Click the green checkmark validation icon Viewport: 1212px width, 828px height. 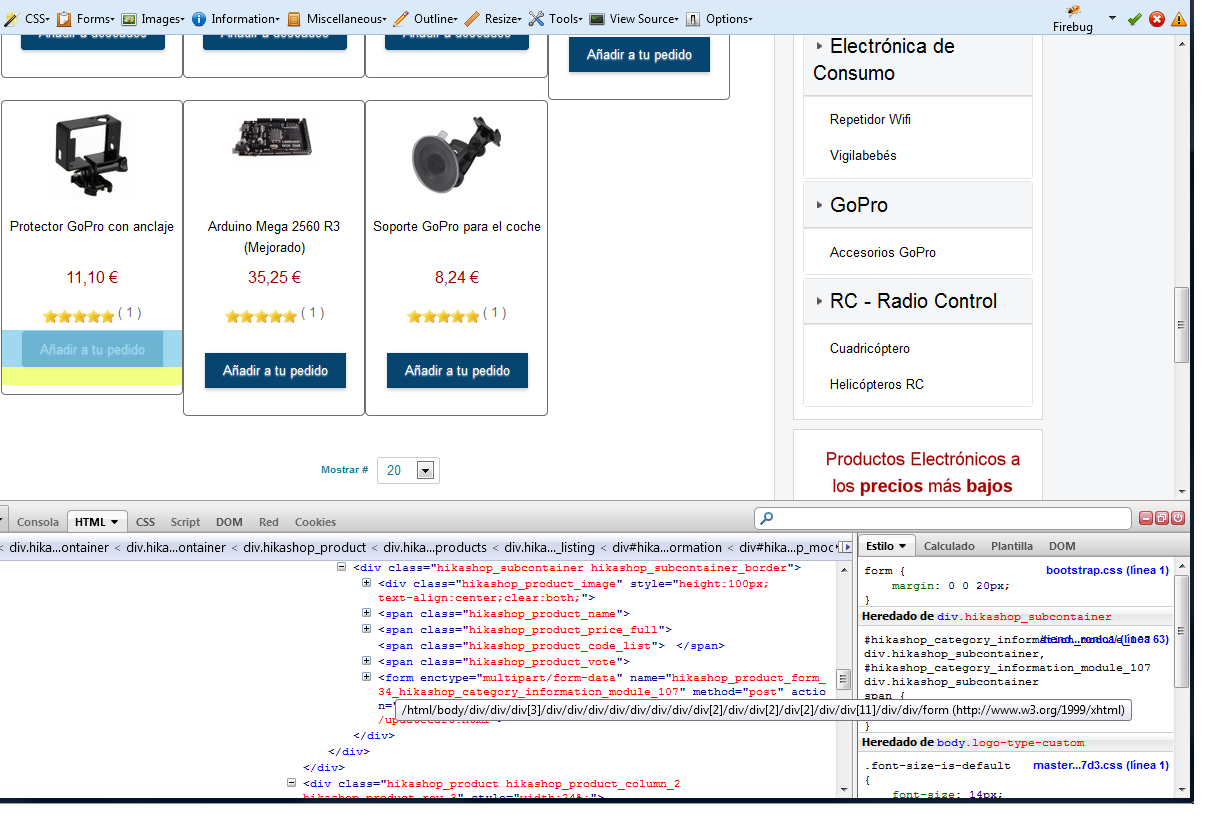coord(1134,19)
